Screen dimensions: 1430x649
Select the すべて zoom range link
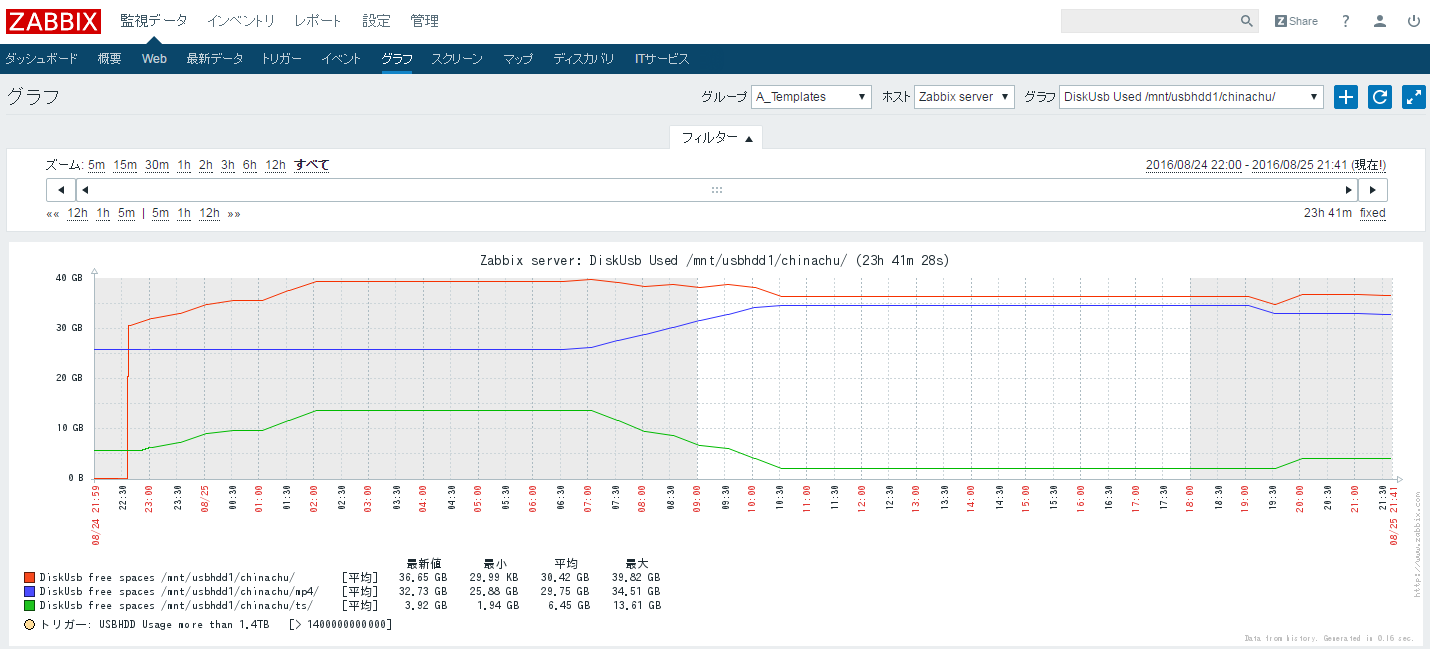click(x=312, y=165)
